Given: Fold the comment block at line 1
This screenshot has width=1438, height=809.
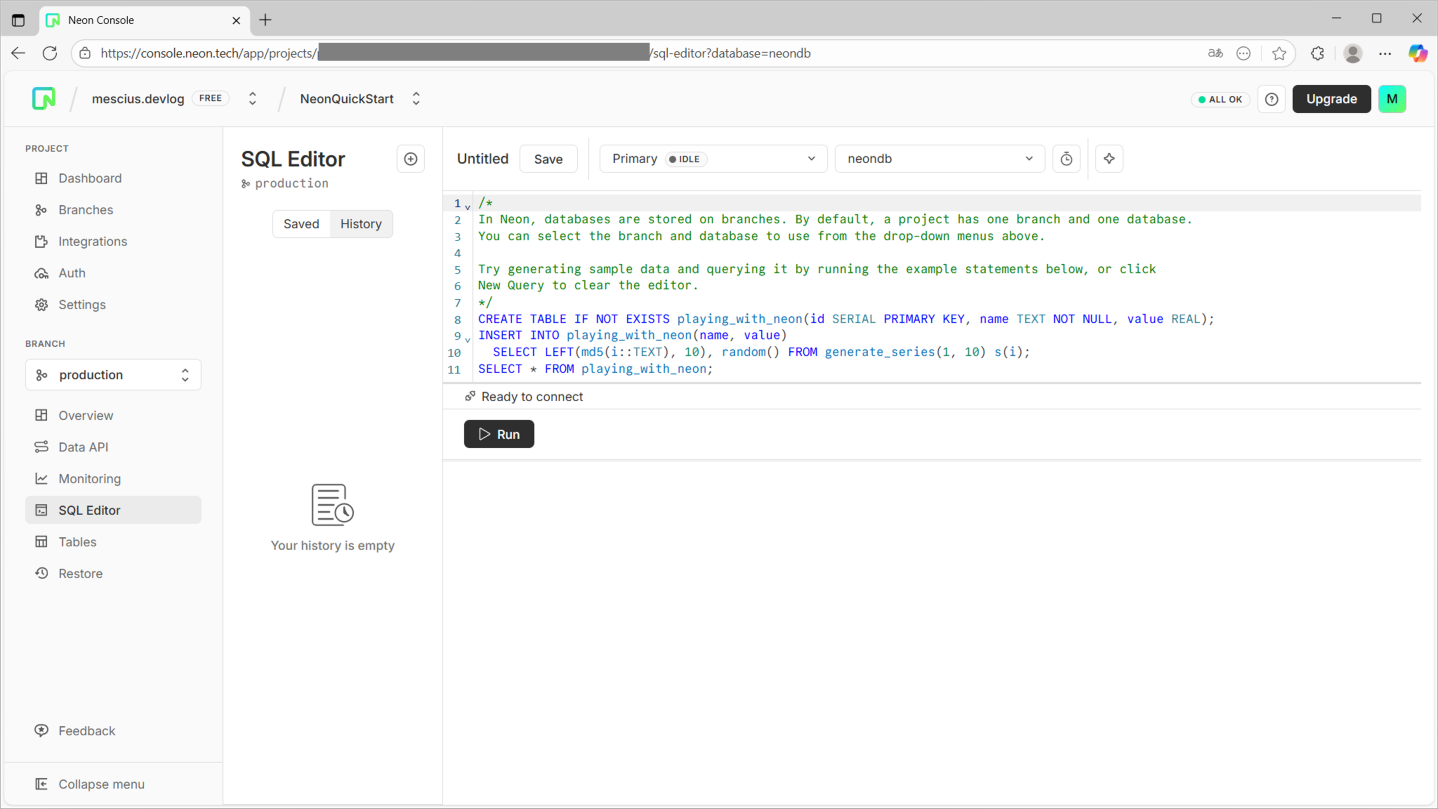Looking at the screenshot, I should tap(467, 206).
